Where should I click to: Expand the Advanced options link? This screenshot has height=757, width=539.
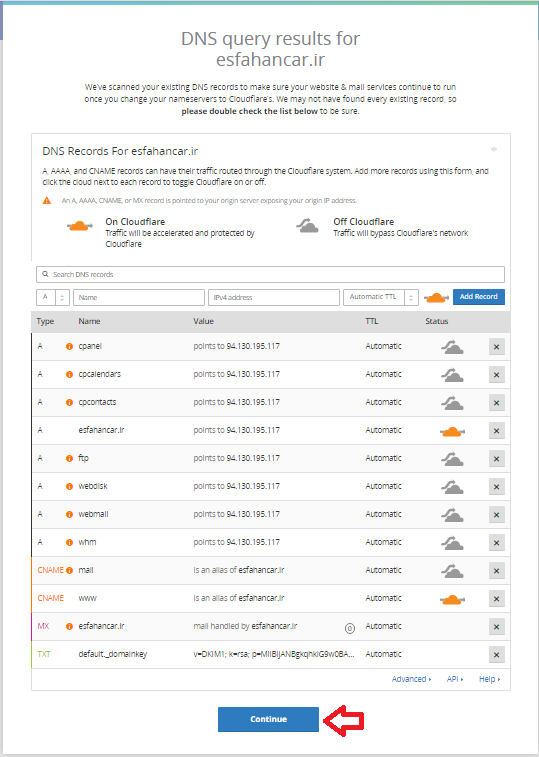click(x=411, y=679)
